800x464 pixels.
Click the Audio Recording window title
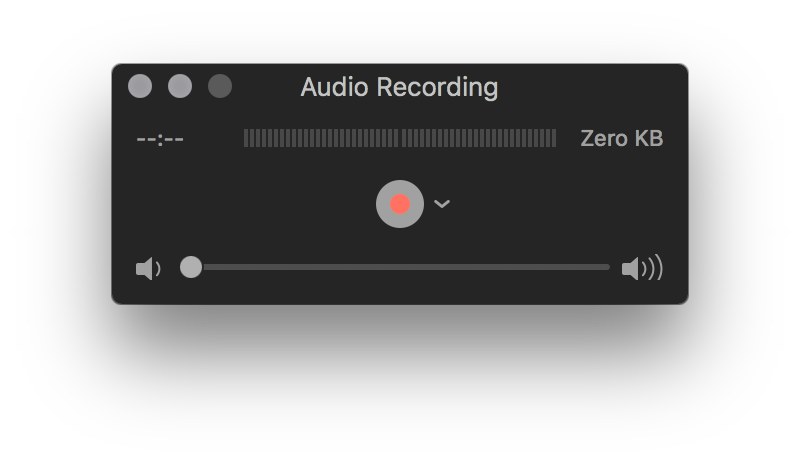pyautogui.click(x=399, y=87)
